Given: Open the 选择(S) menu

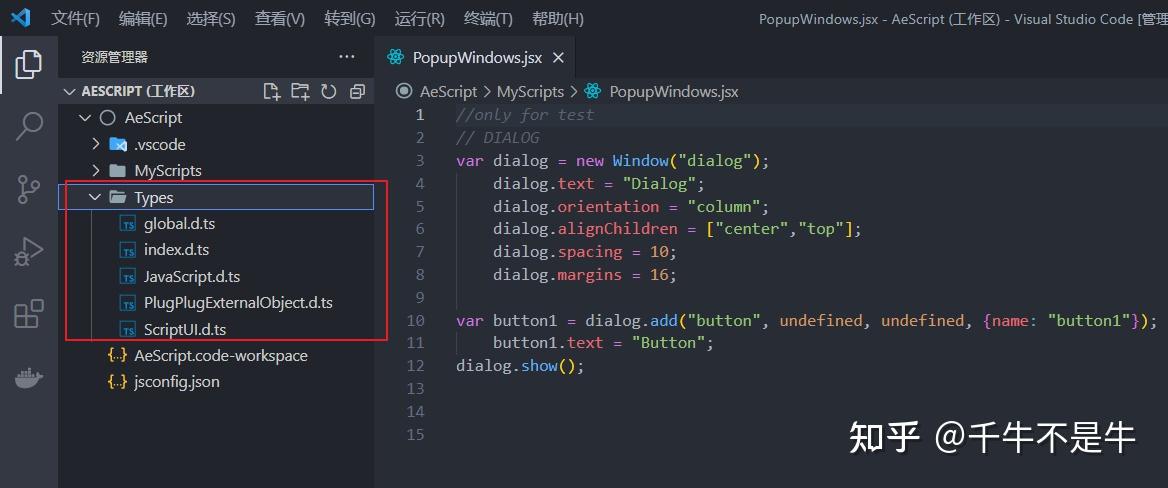Looking at the screenshot, I should pyautogui.click(x=212, y=19).
